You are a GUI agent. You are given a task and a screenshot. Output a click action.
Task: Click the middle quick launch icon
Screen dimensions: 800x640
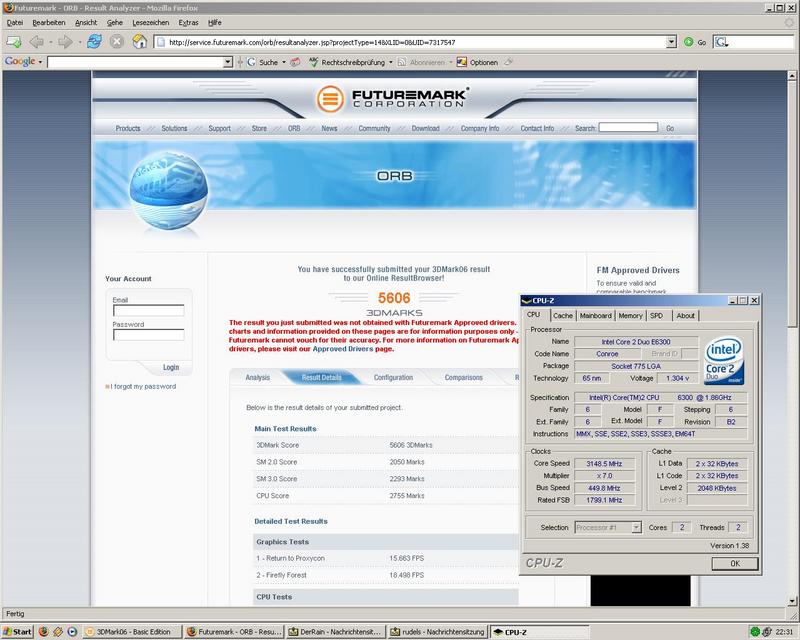pos(58,632)
